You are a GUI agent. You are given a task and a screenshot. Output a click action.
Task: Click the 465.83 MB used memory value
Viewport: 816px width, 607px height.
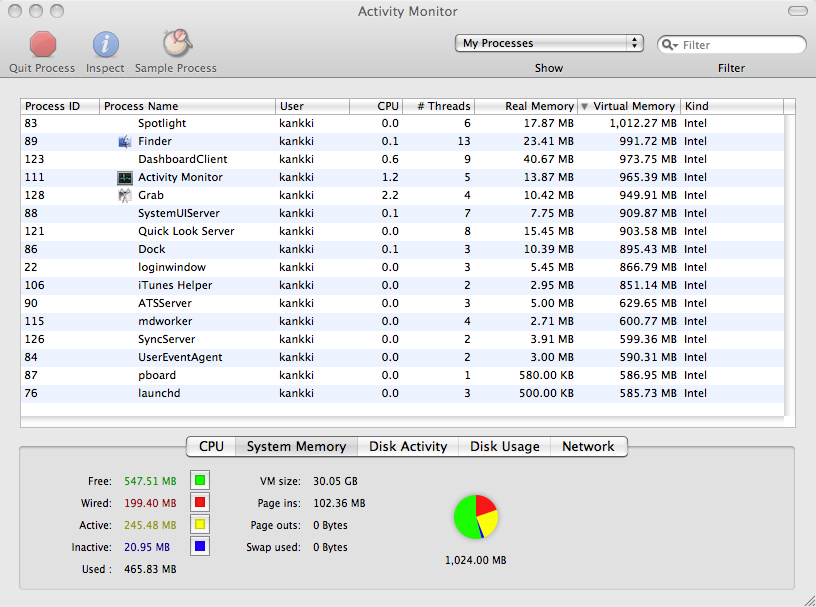150,569
